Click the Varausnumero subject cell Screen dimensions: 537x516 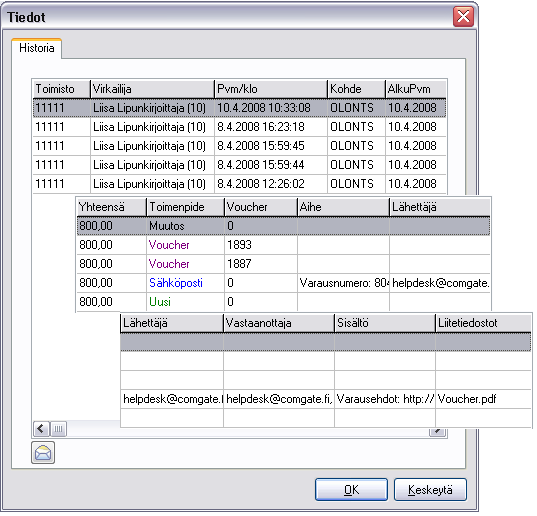coord(343,283)
